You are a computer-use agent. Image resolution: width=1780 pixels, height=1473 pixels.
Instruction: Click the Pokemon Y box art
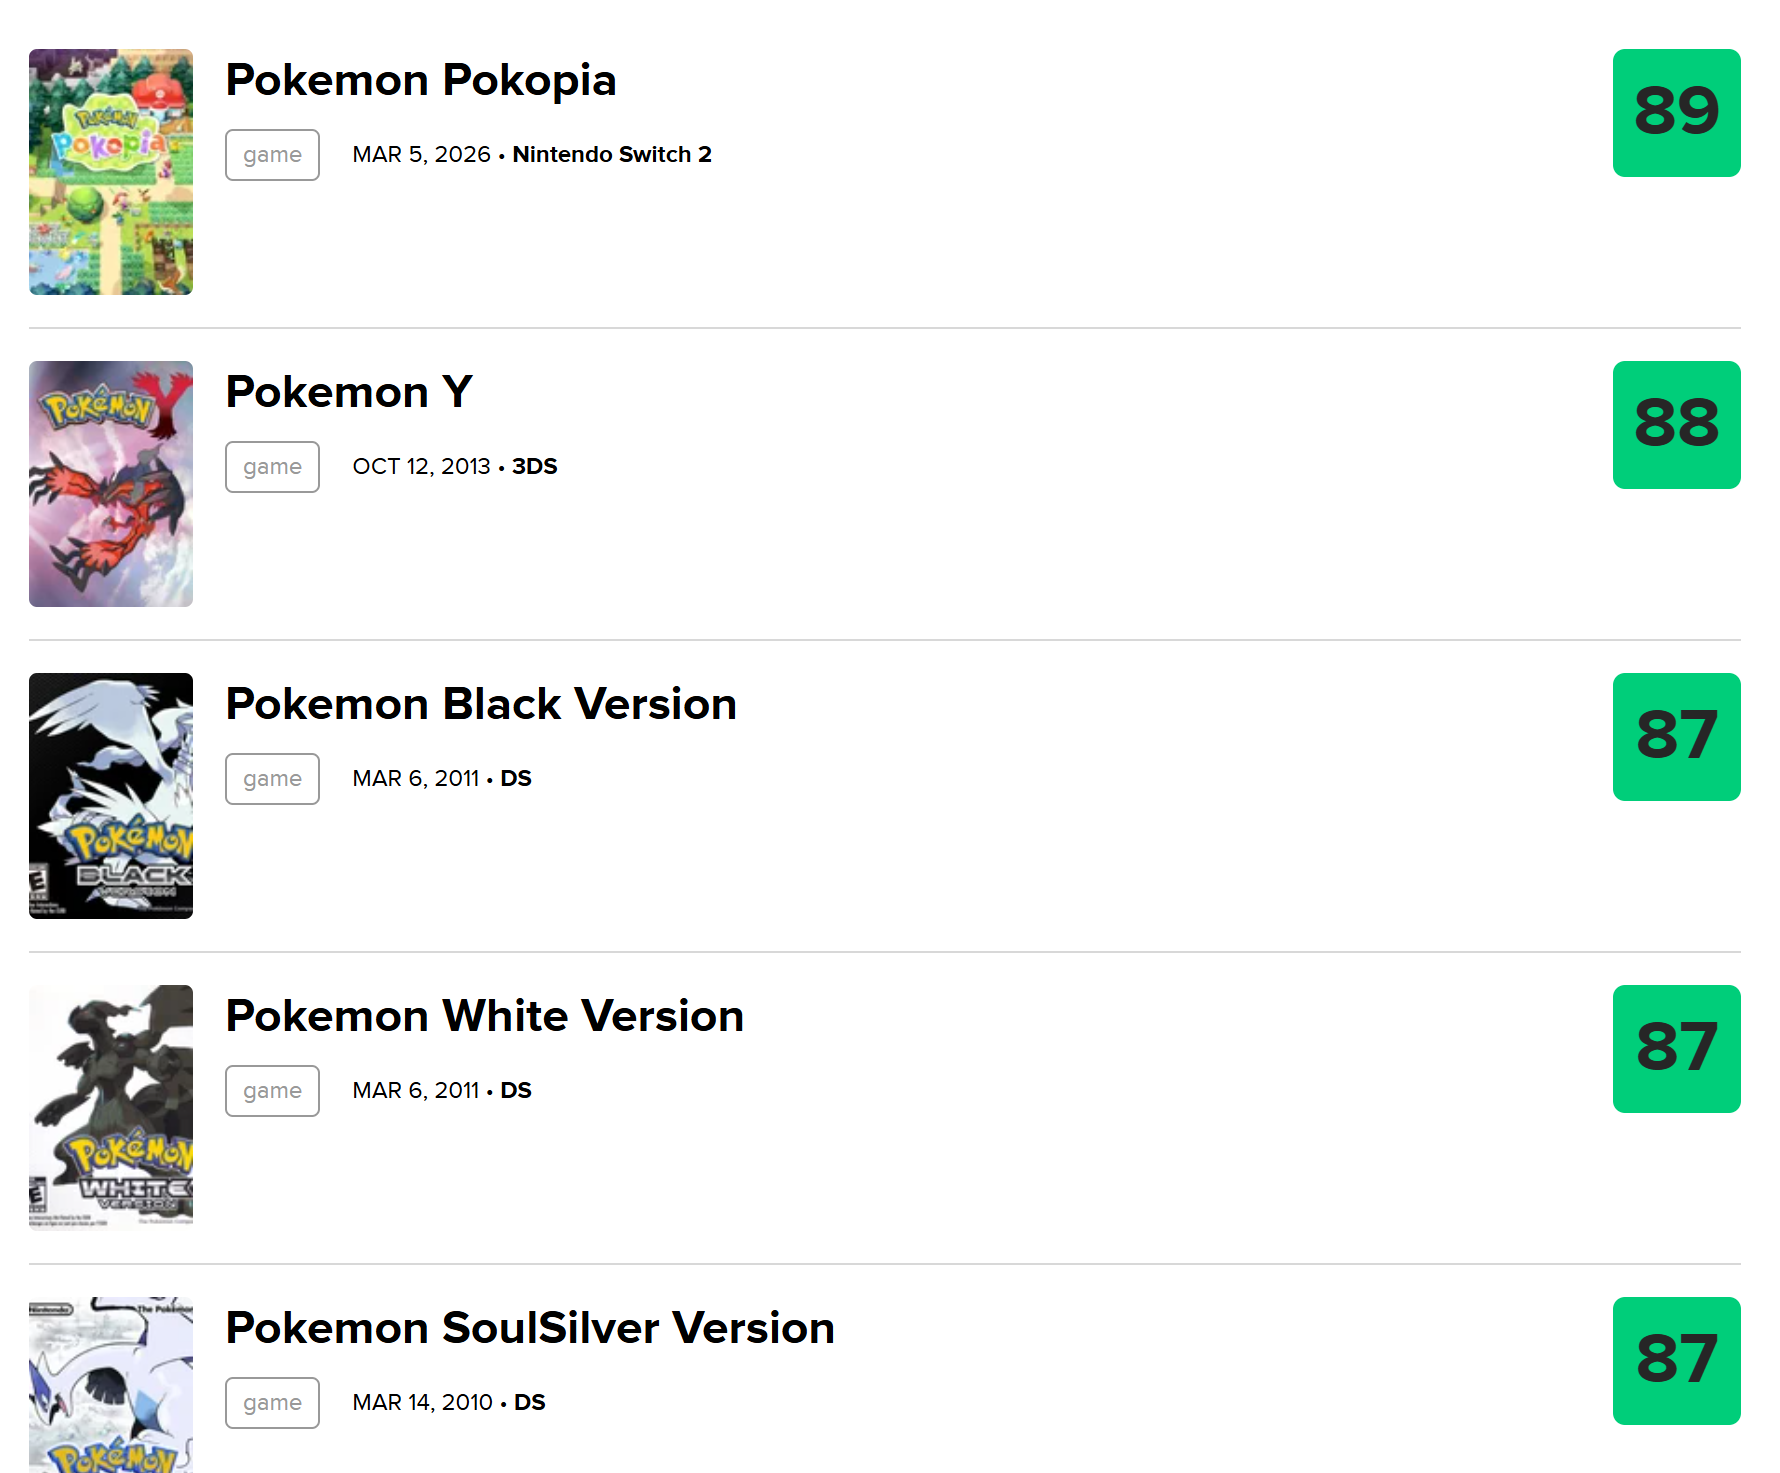(111, 484)
